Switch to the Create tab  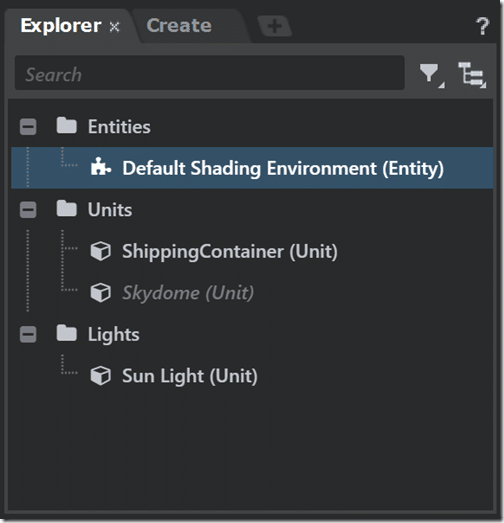tap(179, 26)
